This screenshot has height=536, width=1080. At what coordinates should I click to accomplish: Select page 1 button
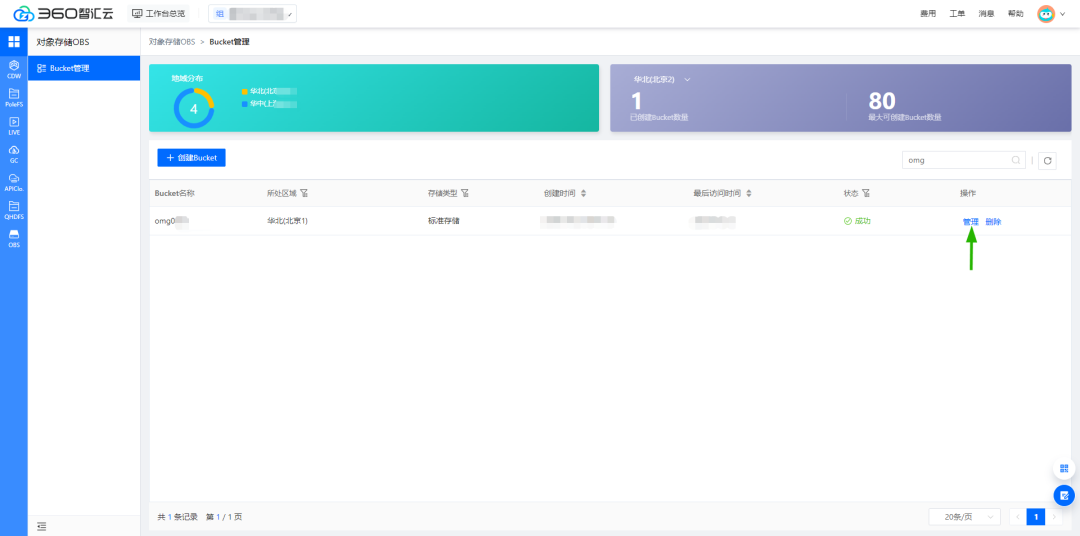coord(1035,517)
